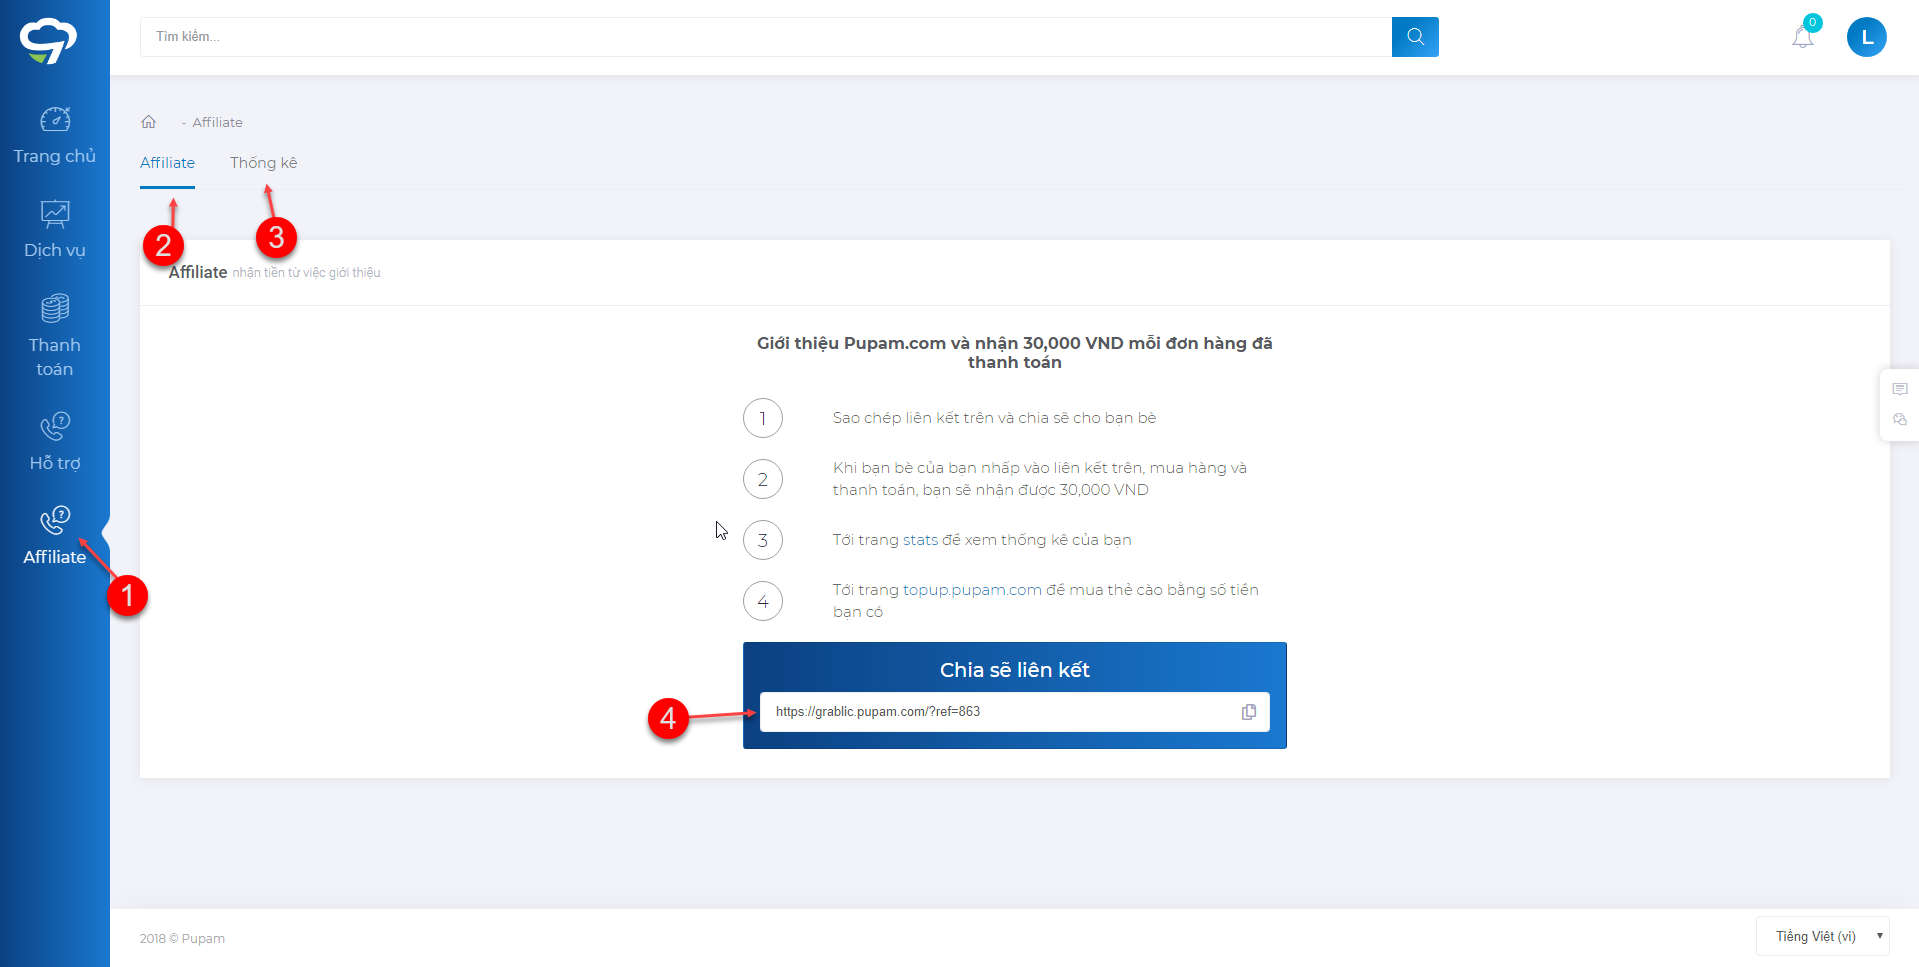This screenshot has width=1919, height=967.
Task: Switch to the Thống kê tab
Action: pos(263,163)
